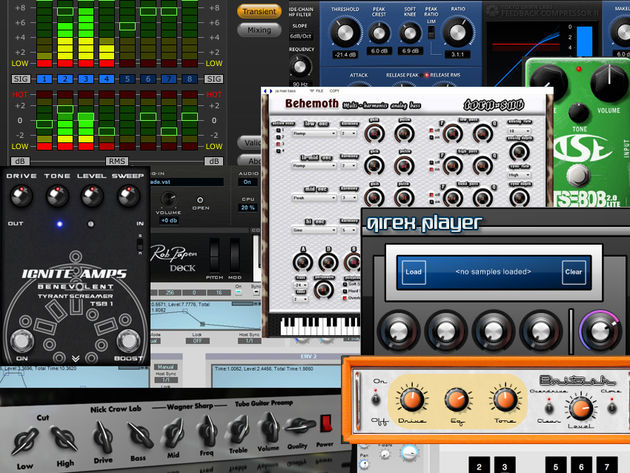Enable active oscillator 1 checkbox in Behemoth

click(278, 131)
